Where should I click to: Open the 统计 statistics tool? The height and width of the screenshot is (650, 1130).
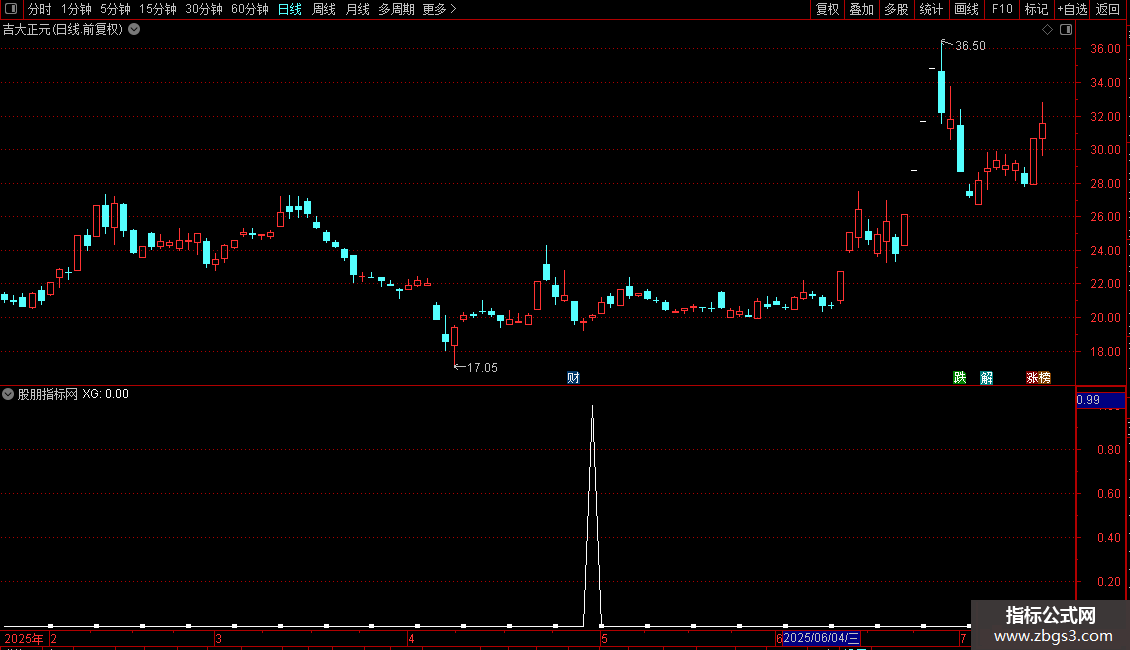click(x=931, y=9)
